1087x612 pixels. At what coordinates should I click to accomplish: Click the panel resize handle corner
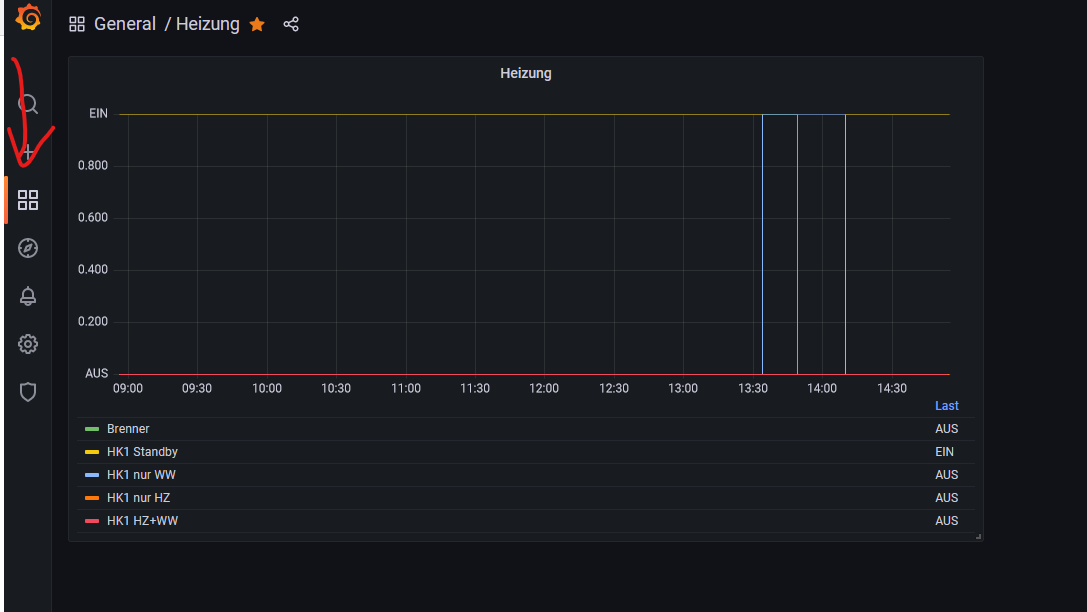point(979,537)
